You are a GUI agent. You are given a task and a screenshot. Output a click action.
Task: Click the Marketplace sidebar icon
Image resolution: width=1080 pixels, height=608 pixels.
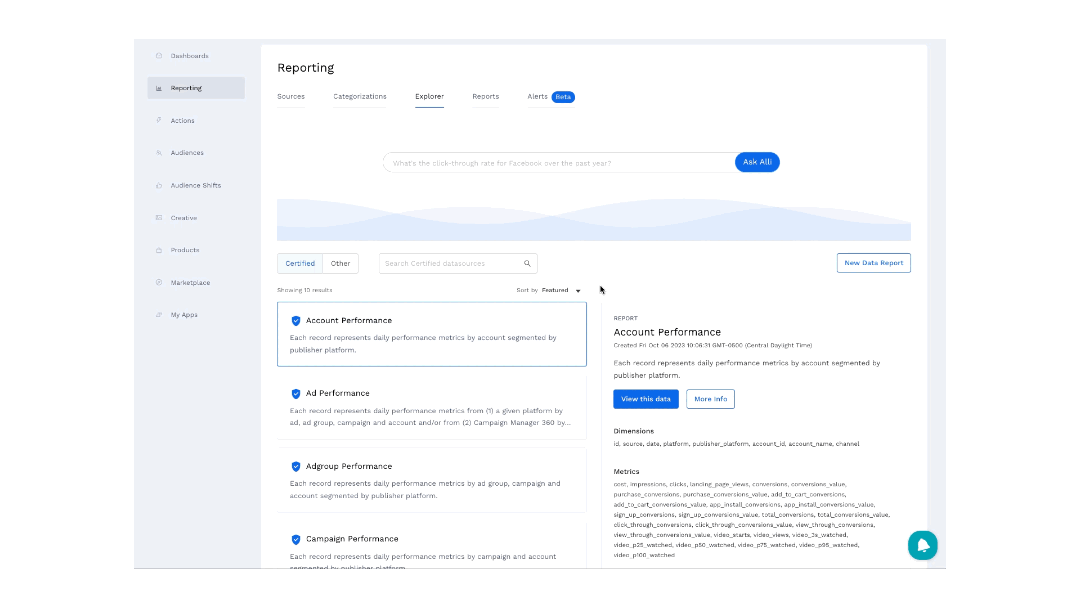159,283
